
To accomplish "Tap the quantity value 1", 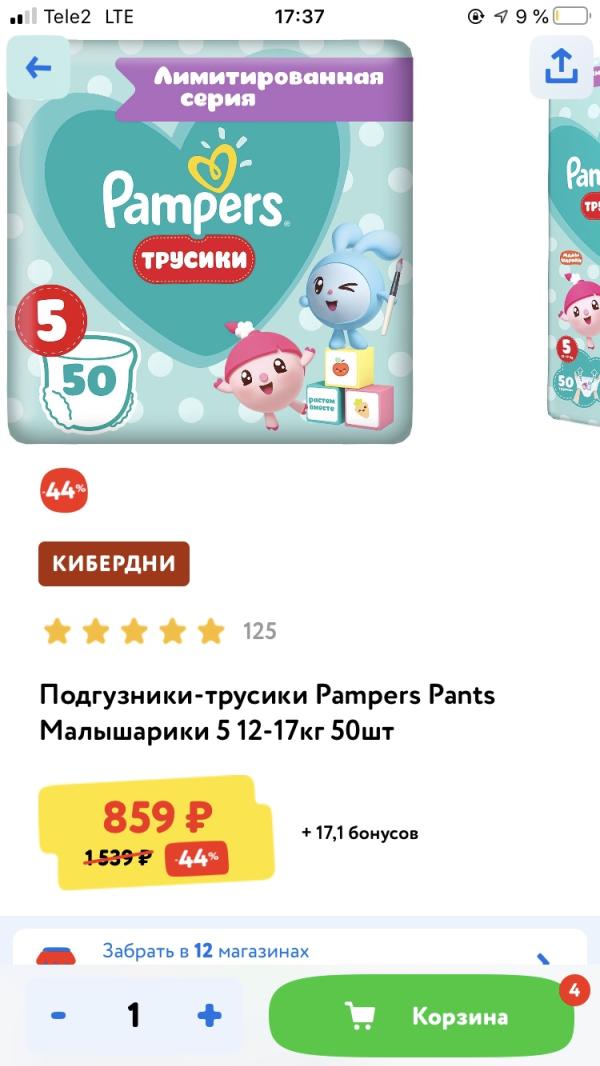I will coord(134,1016).
